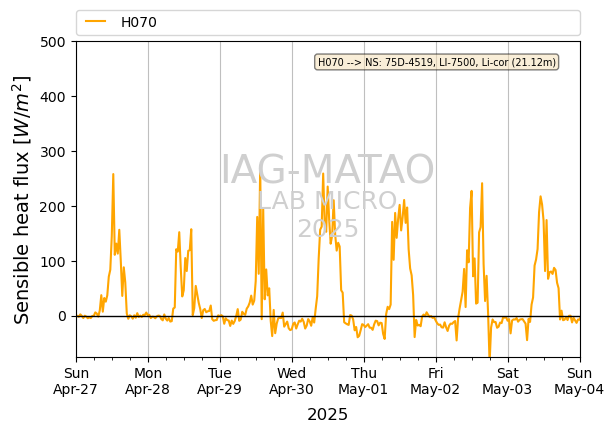The image size is (615, 433).
Task: Click the Sun May-04 date label
Action: tap(579, 381)
